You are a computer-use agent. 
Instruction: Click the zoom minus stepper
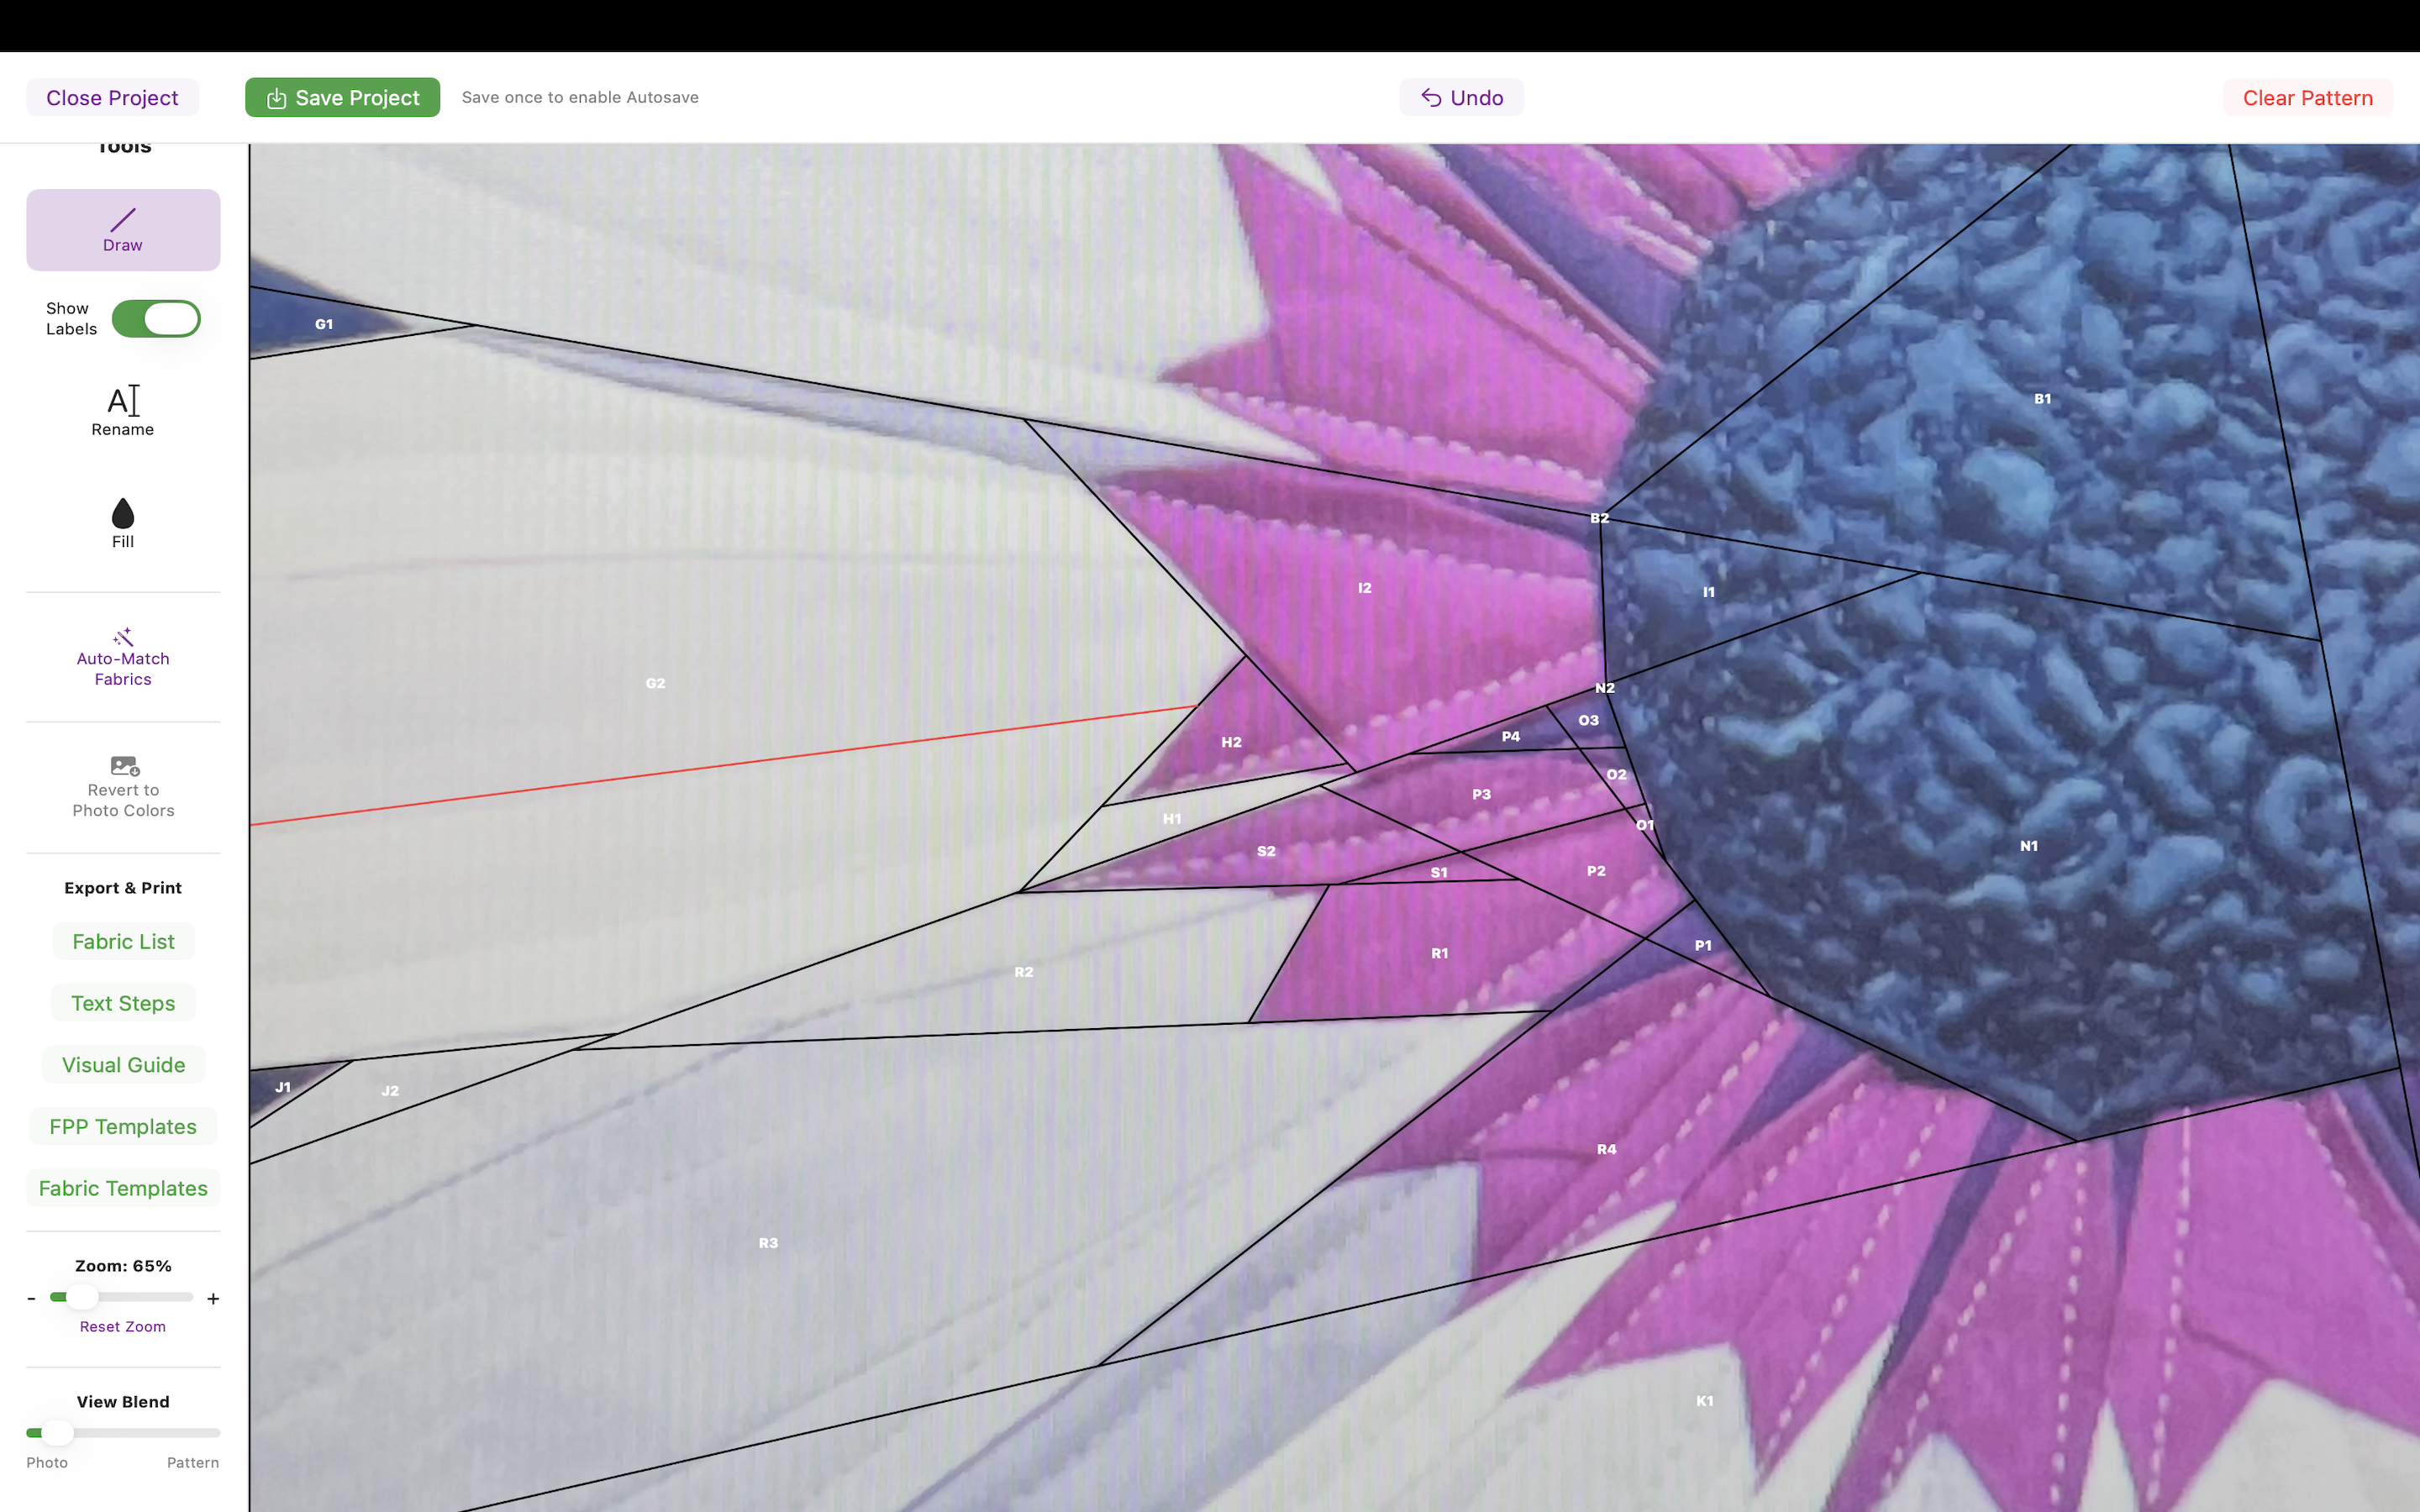(32, 1298)
